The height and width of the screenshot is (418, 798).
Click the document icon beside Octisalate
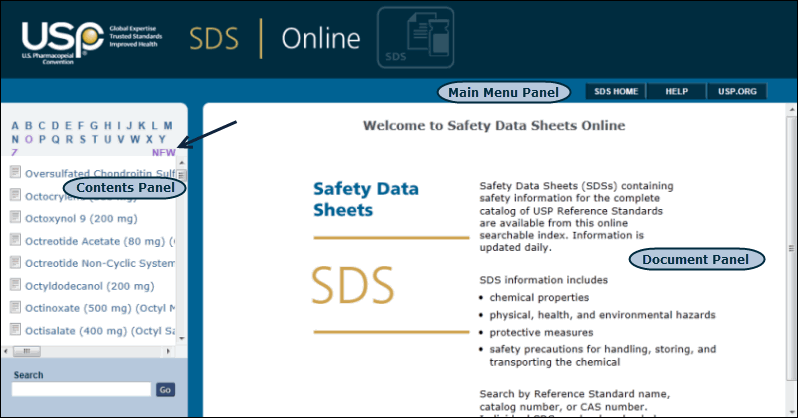click(x=15, y=329)
